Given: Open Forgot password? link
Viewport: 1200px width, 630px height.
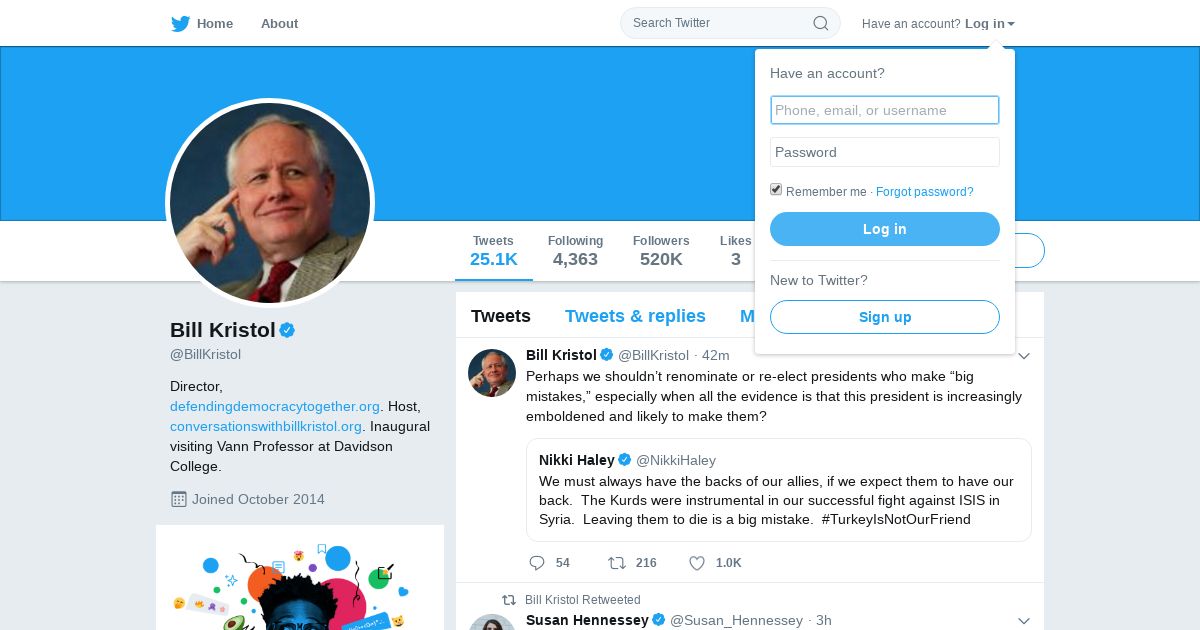Looking at the screenshot, I should [x=924, y=192].
